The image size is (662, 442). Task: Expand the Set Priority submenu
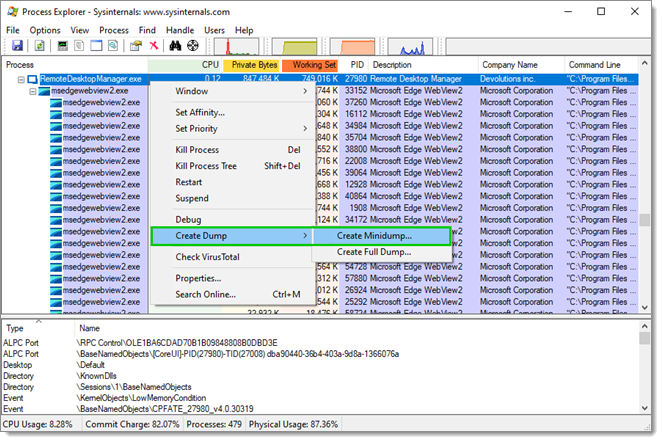pyautogui.click(x=233, y=129)
